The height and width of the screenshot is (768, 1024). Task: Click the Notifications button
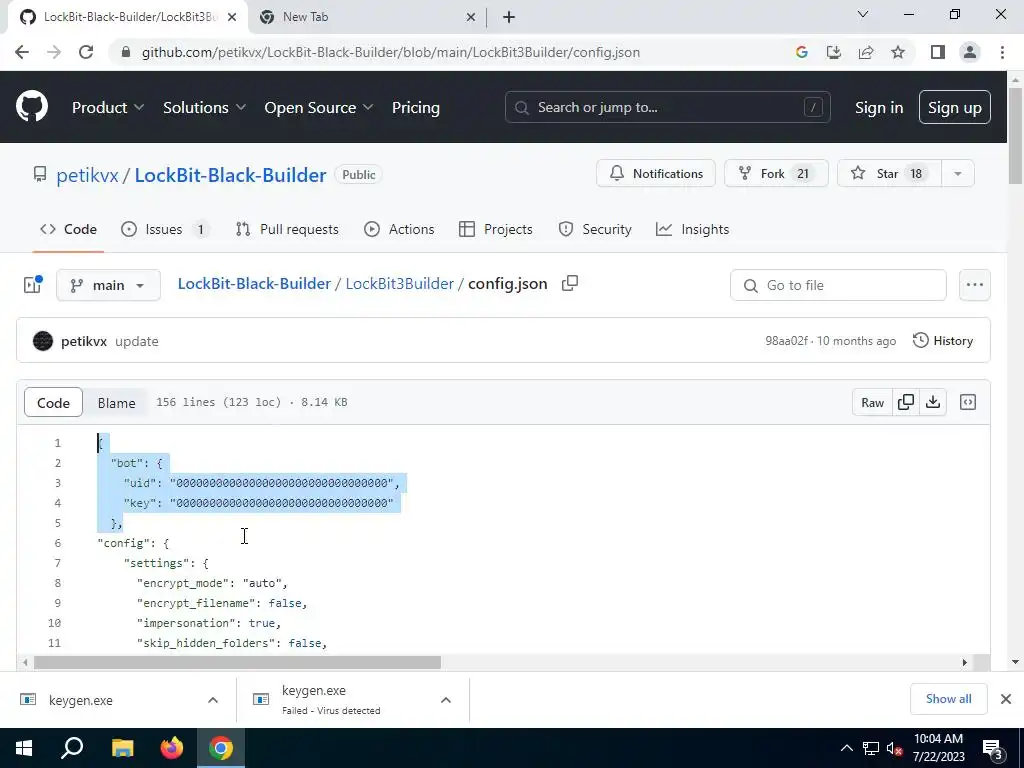(x=656, y=174)
